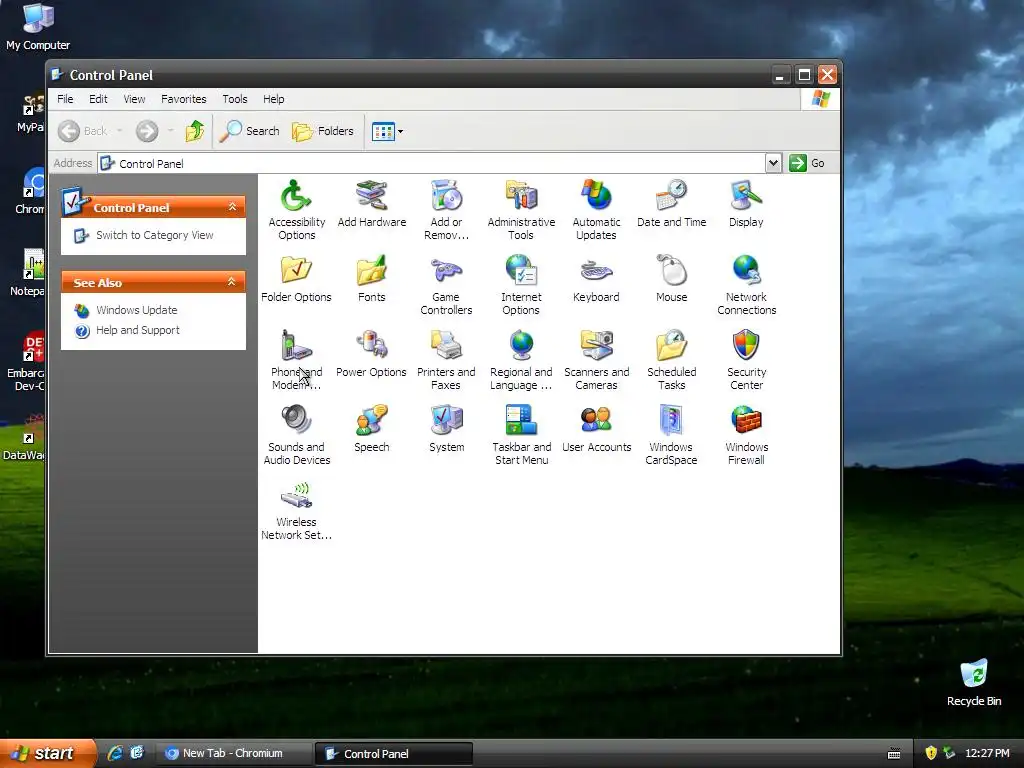Open the Views dropdown button
Viewport: 1024px width, 768px height.
(387, 131)
